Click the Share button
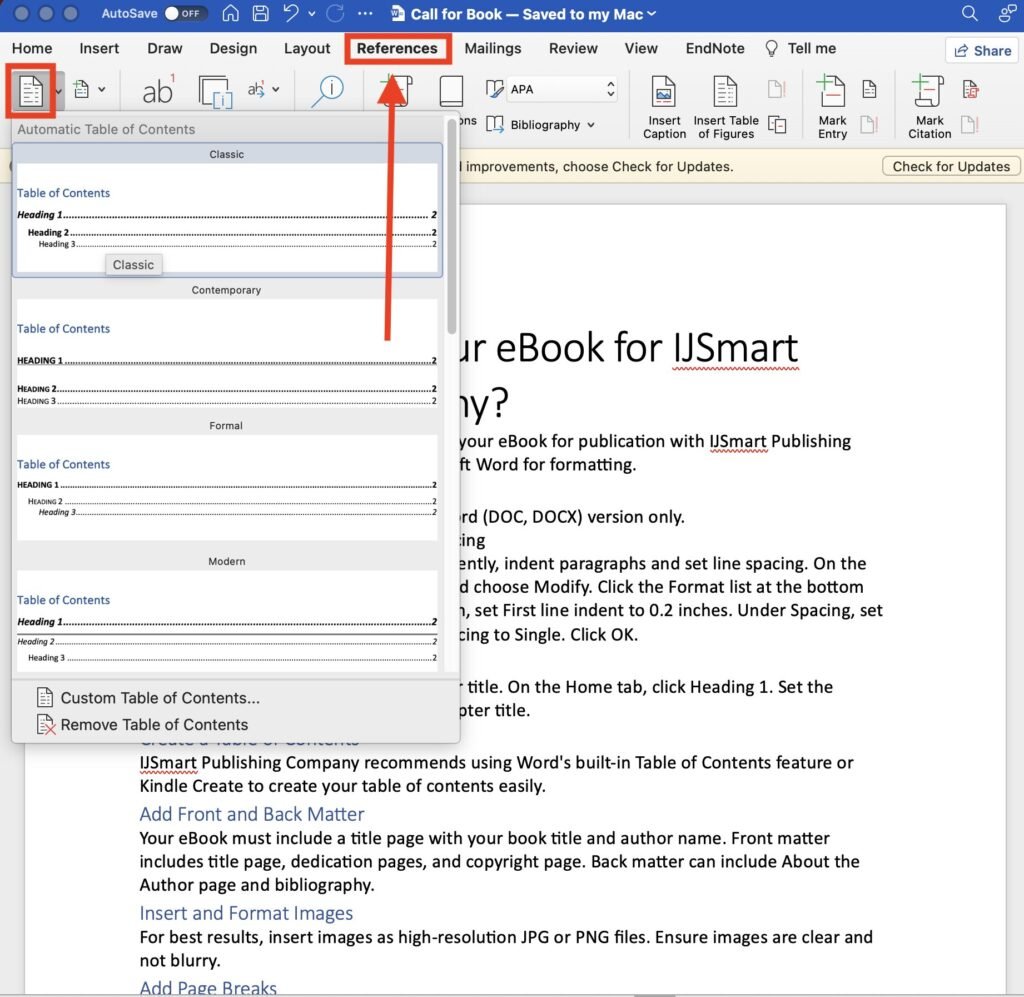This screenshot has height=997, width=1024. click(x=982, y=50)
